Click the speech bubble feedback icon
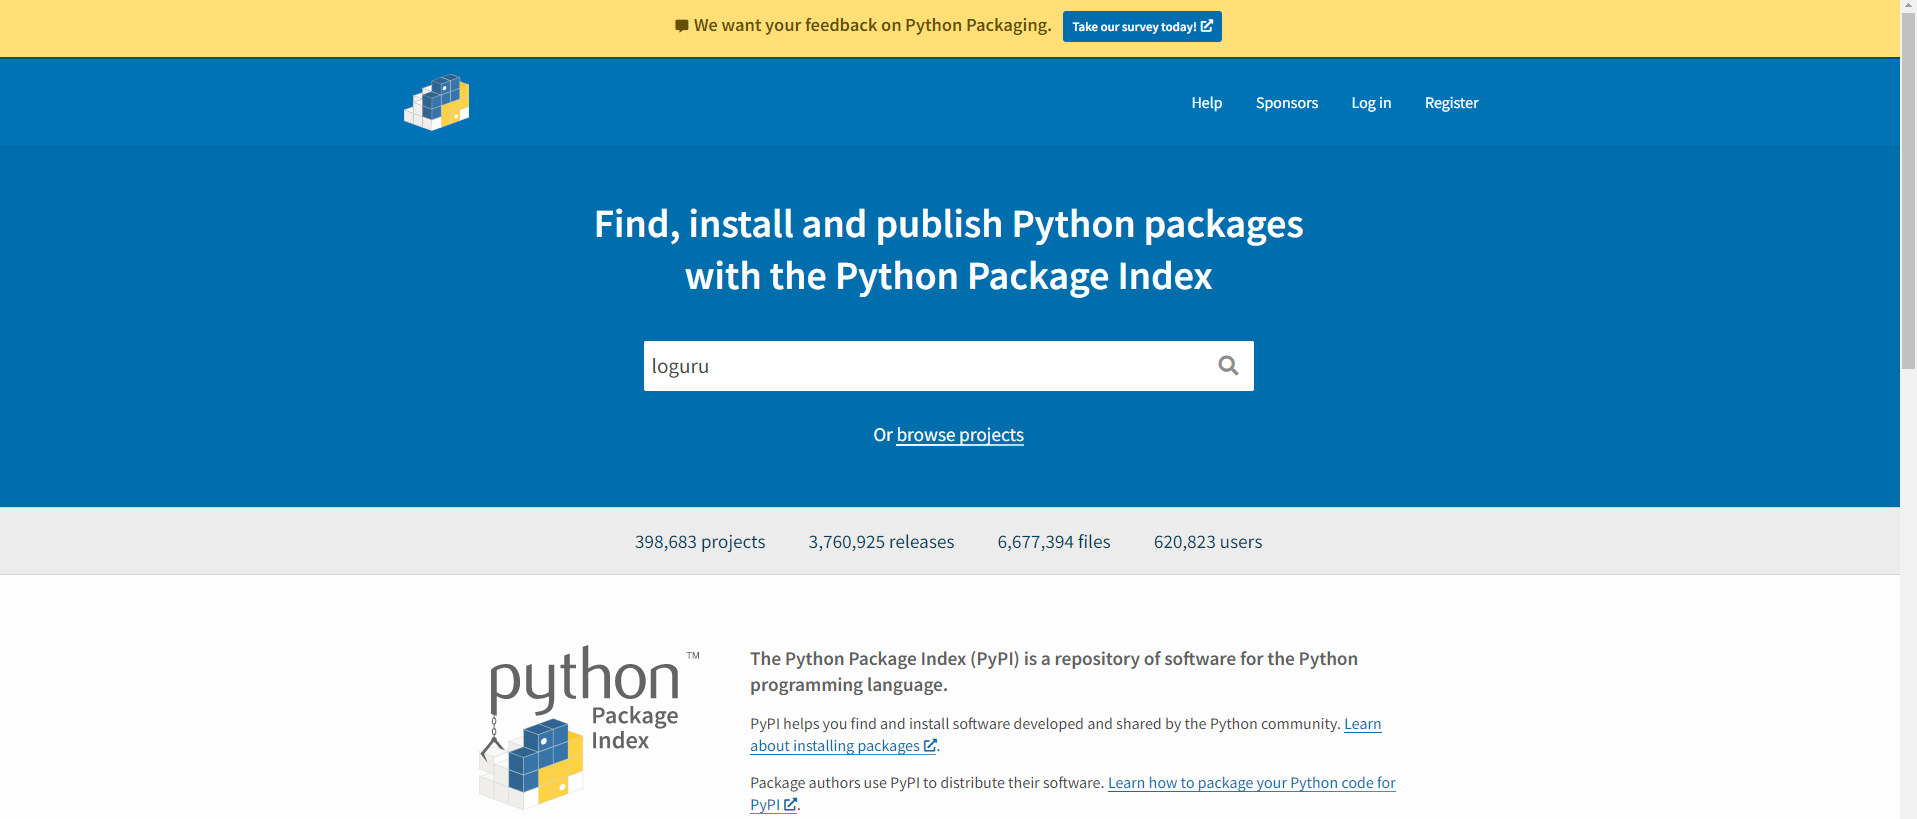This screenshot has width=1917, height=819. [x=682, y=26]
